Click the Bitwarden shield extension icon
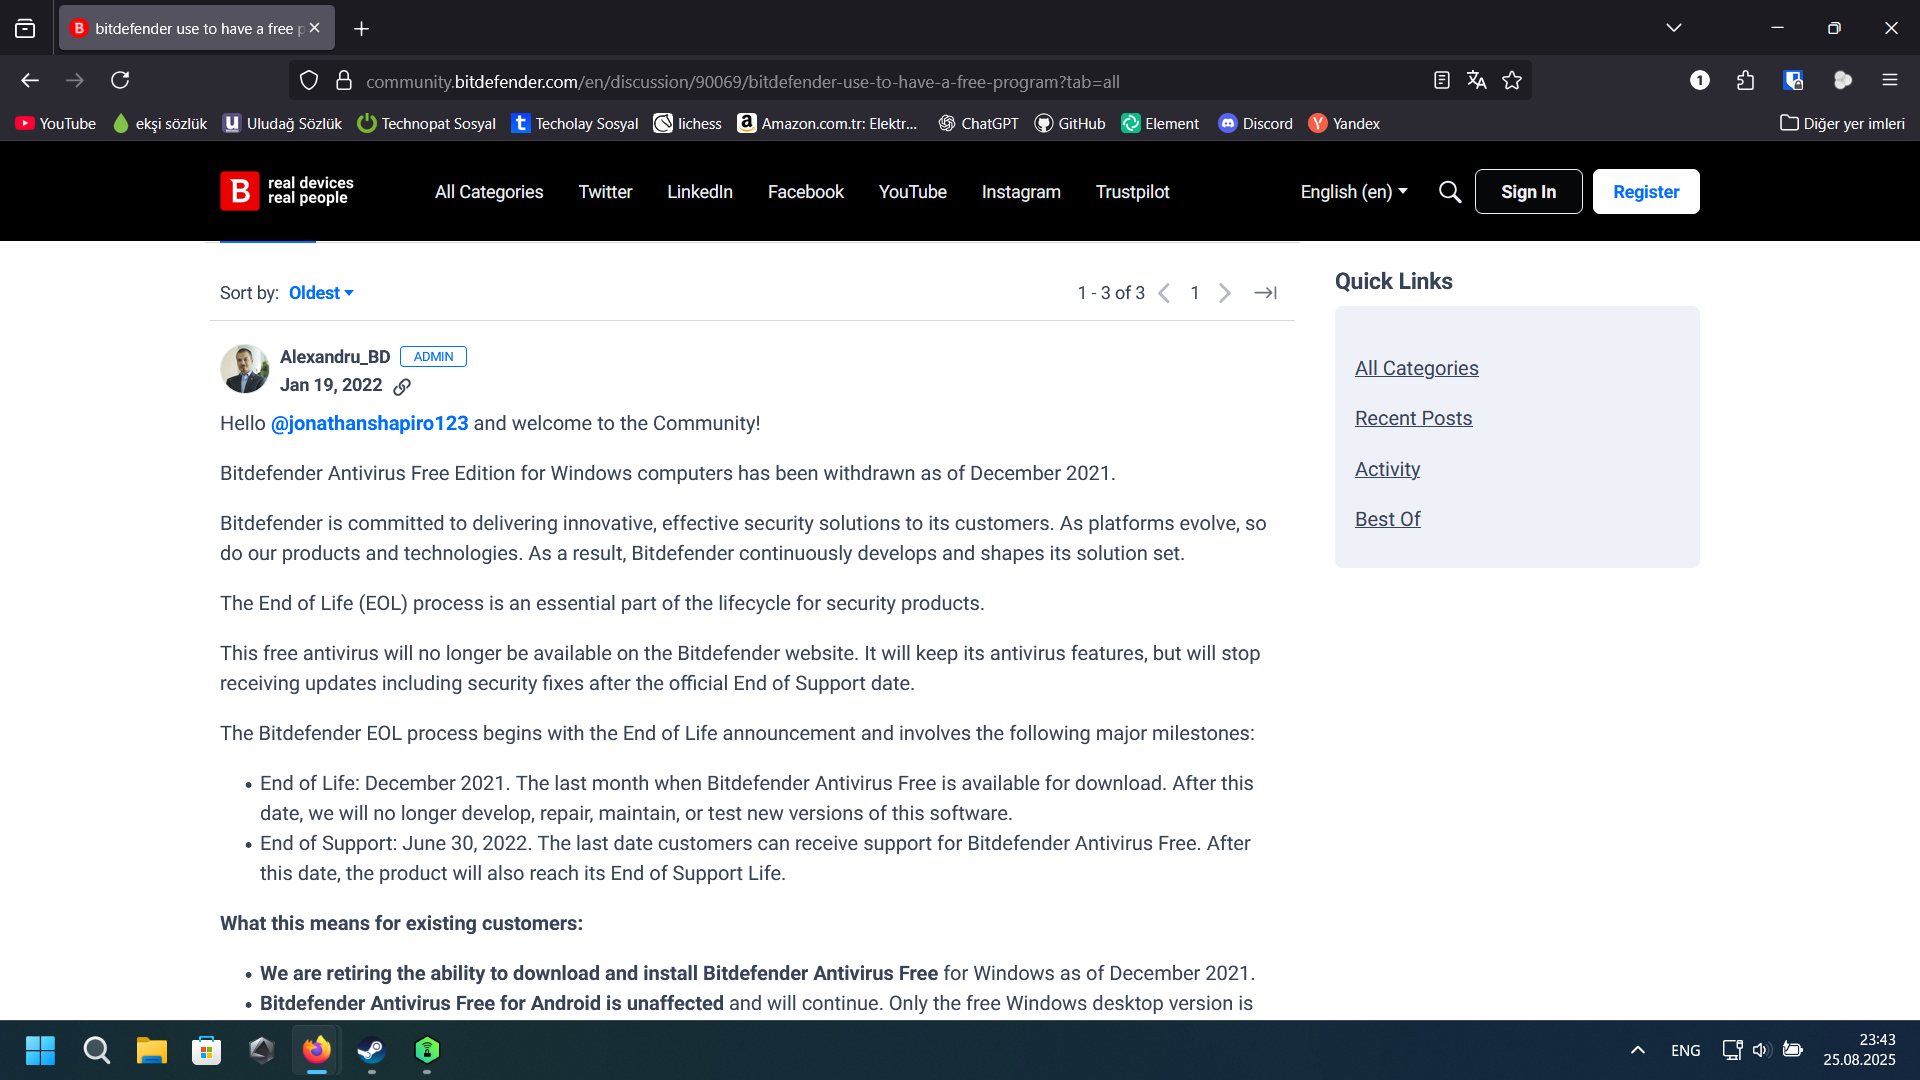Viewport: 1920px width, 1080px height. (x=1794, y=80)
